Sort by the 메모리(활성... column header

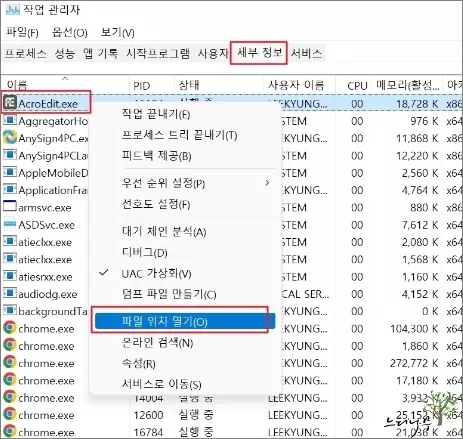pos(407,84)
